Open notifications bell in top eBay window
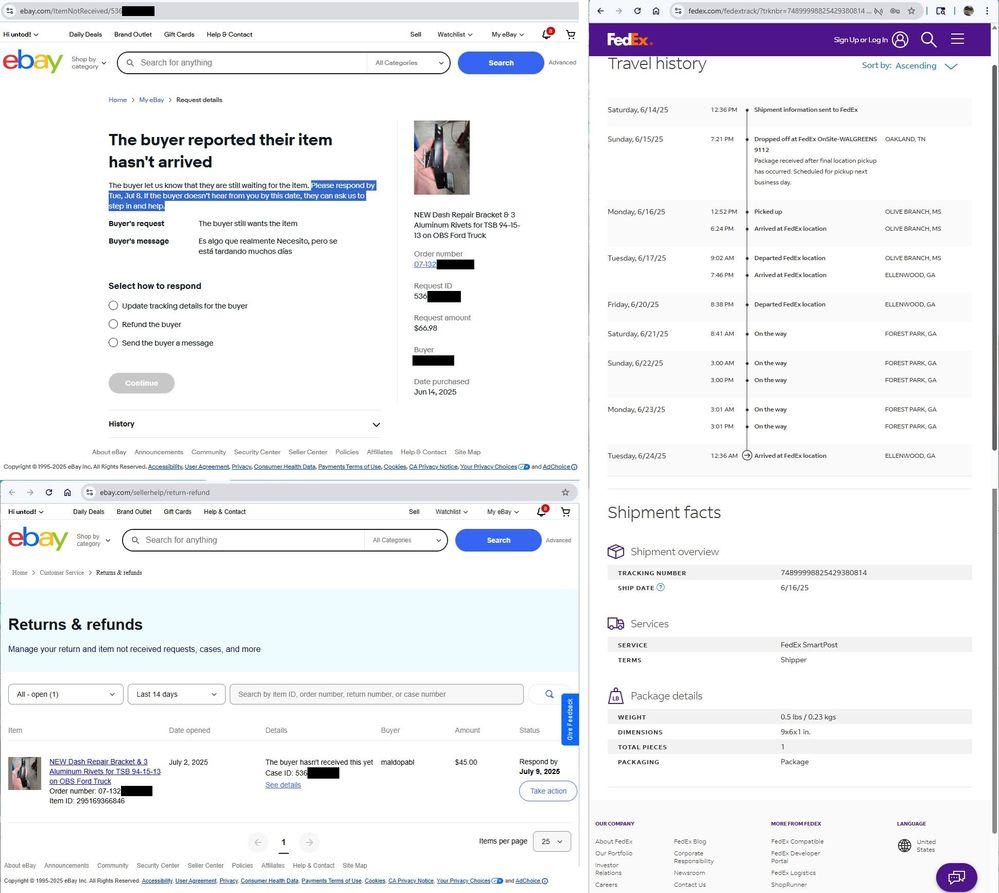The image size is (999, 893). tap(547, 34)
